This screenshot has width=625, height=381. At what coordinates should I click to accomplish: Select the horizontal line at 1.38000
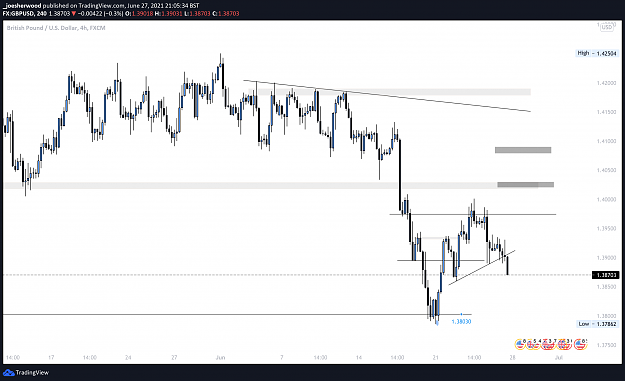point(237,314)
